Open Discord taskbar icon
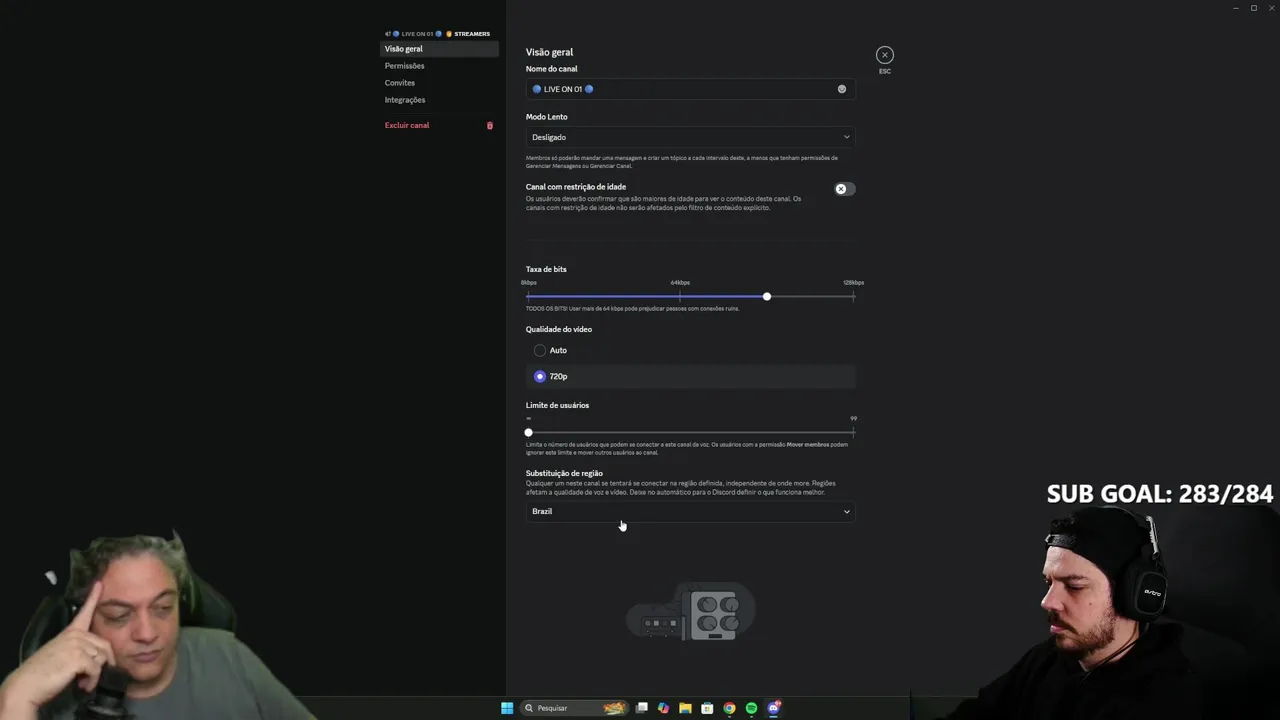This screenshot has height=720, width=1280. click(x=774, y=708)
